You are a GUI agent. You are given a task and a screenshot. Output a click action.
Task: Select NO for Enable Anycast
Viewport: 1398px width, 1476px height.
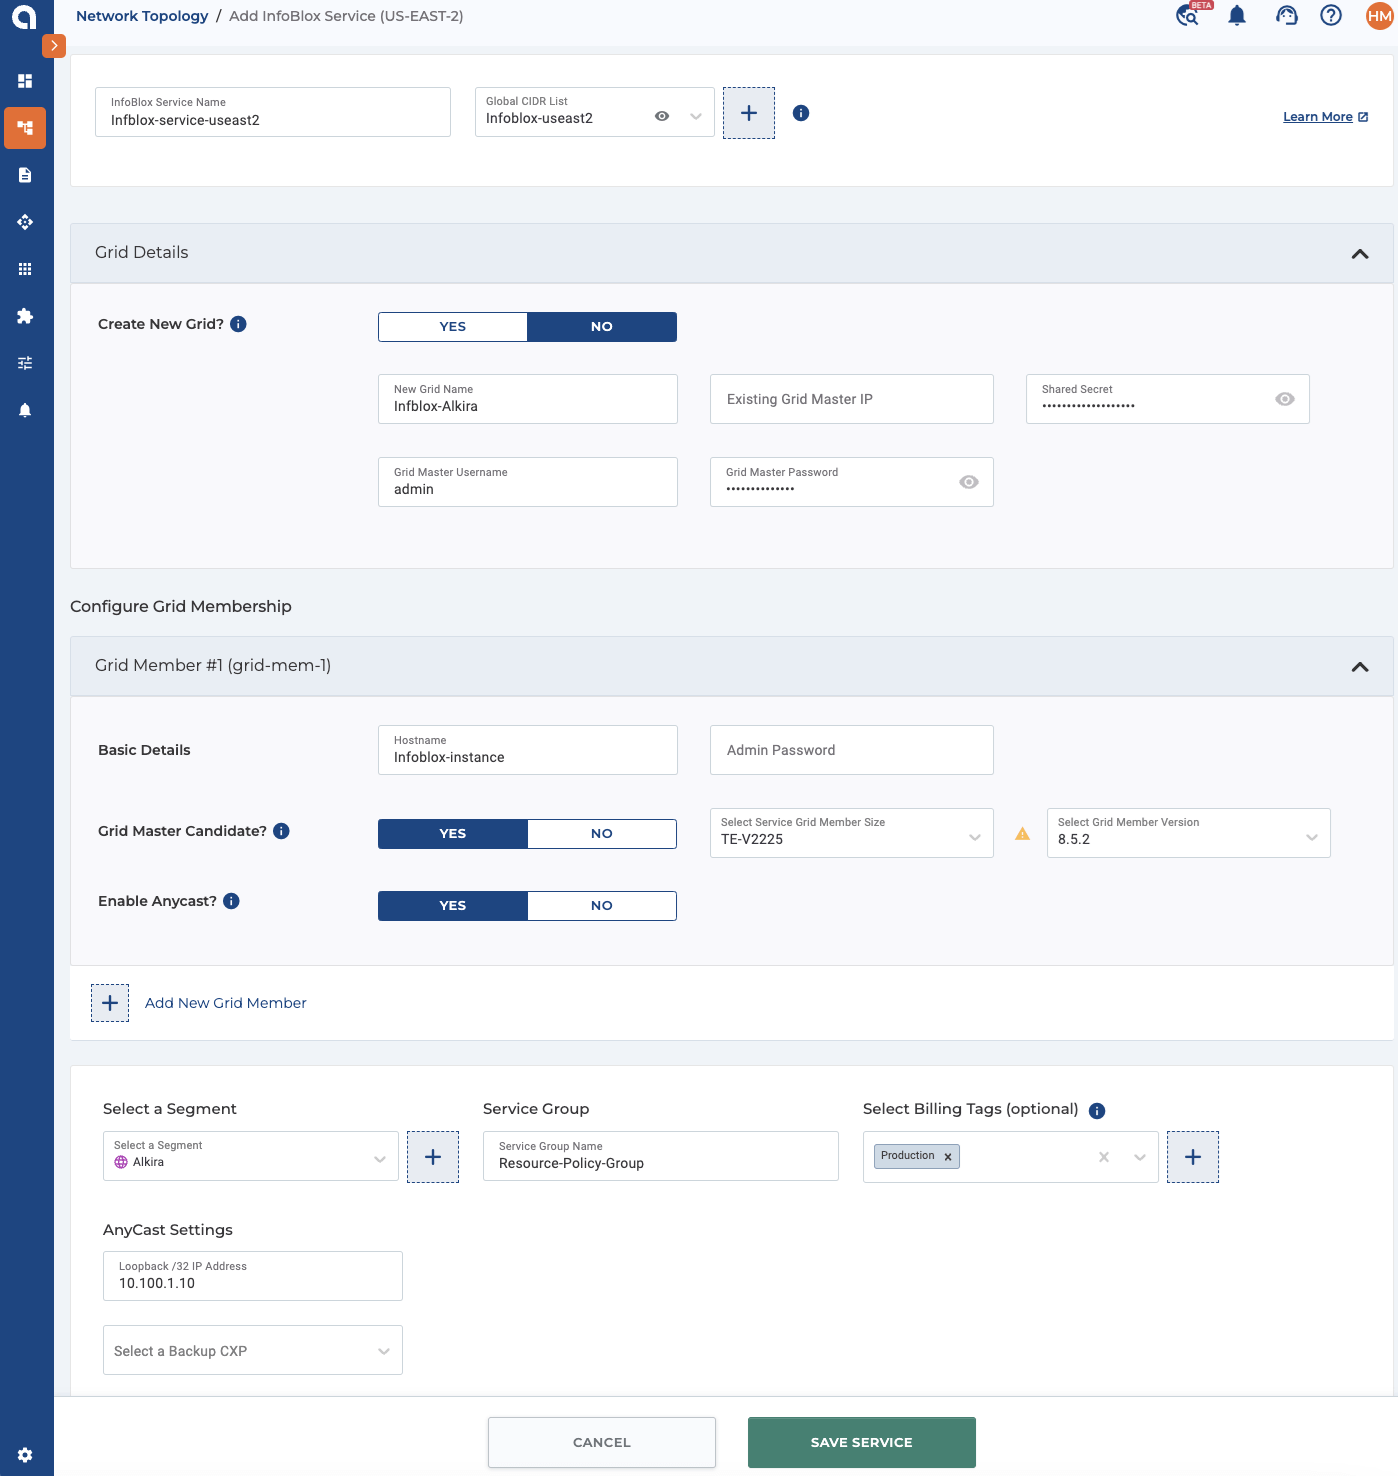coord(602,906)
